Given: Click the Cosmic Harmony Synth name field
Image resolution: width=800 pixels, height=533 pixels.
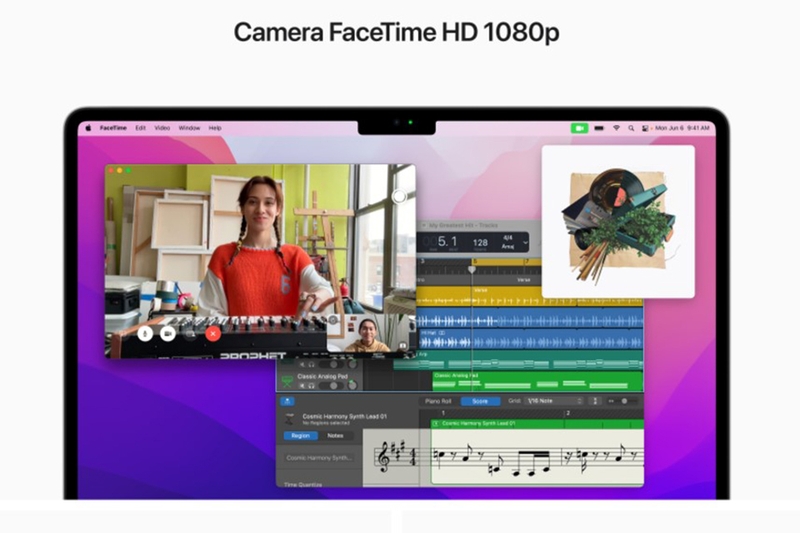Looking at the screenshot, I should (319, 458).
